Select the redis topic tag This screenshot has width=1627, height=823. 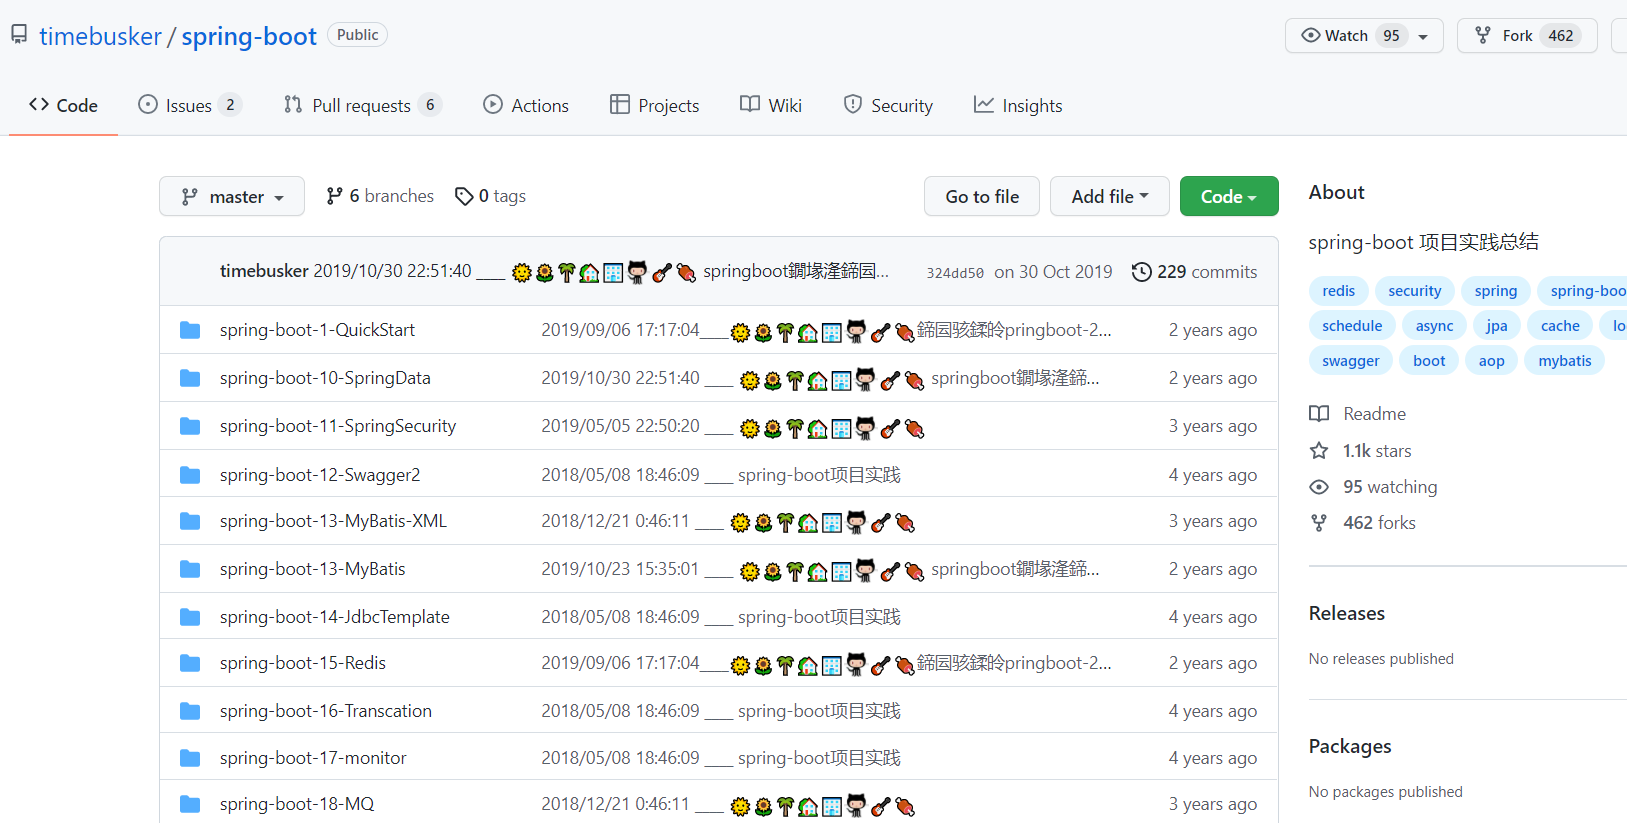coord(1338,291)
